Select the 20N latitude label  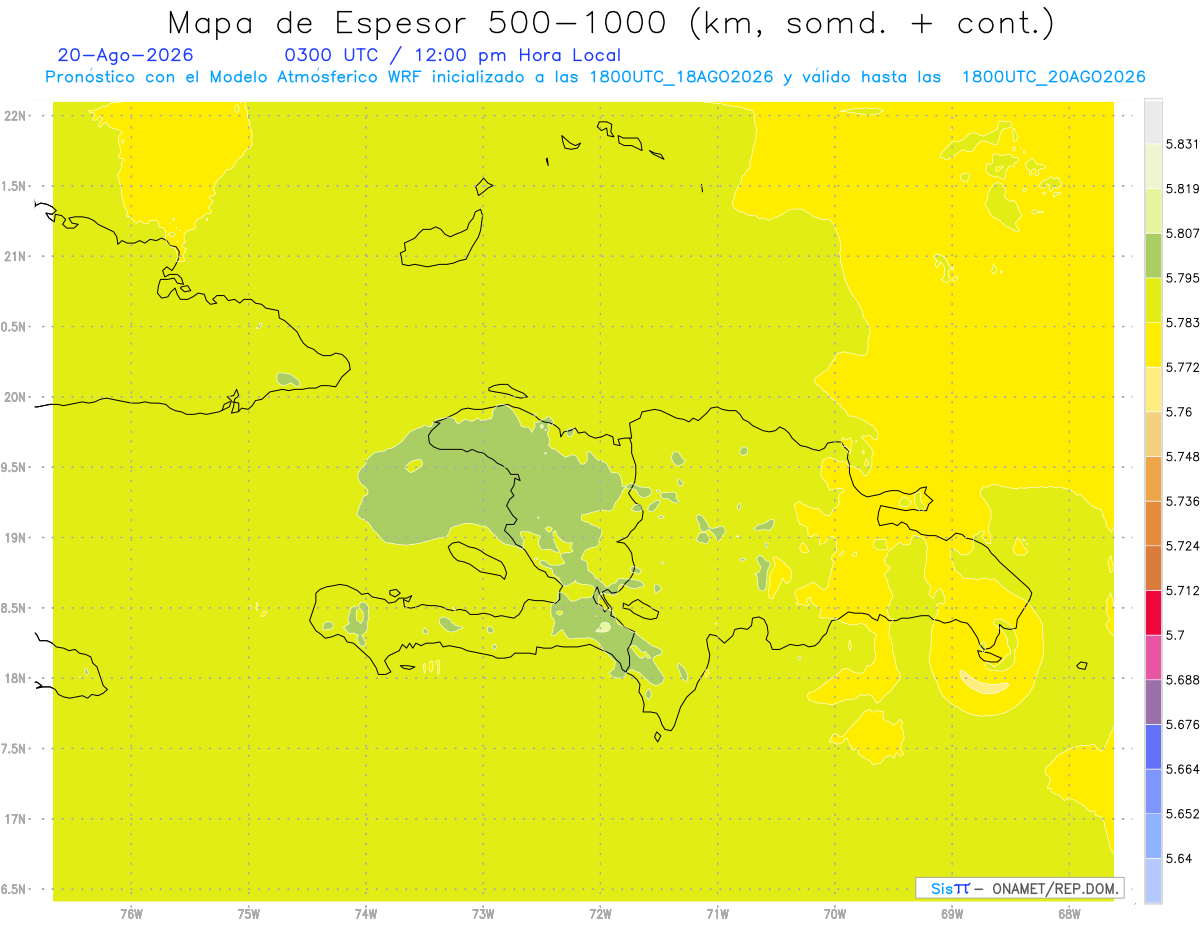click(x=17, y=397)
